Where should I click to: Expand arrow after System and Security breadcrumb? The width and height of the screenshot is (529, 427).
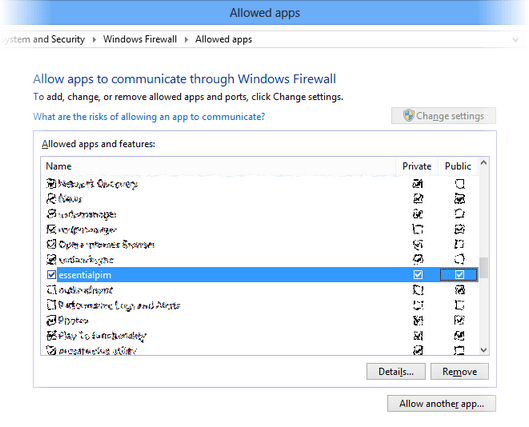(x=94, y=40)
